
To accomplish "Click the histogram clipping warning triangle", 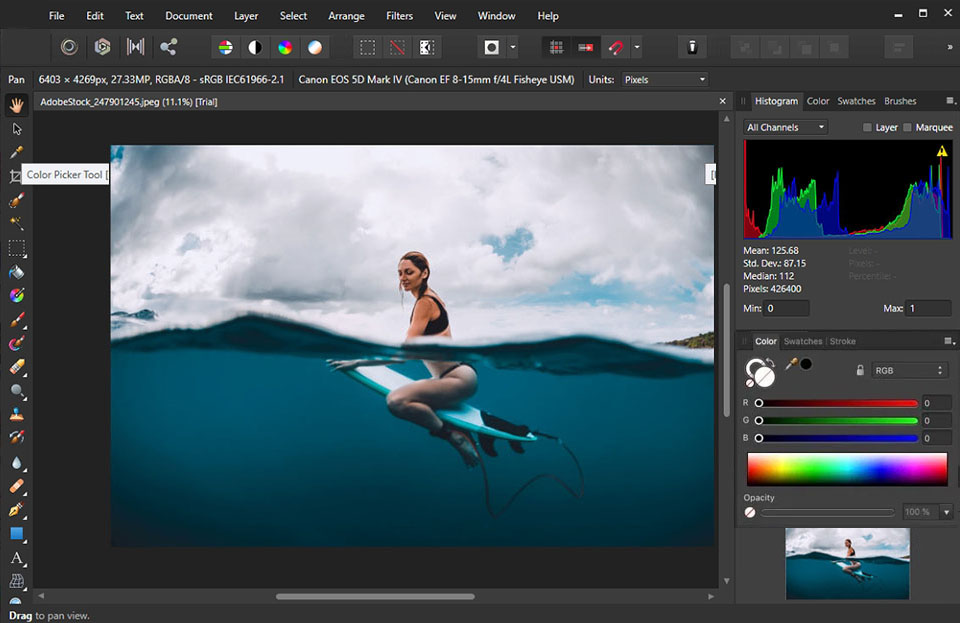I will [942, 151].
